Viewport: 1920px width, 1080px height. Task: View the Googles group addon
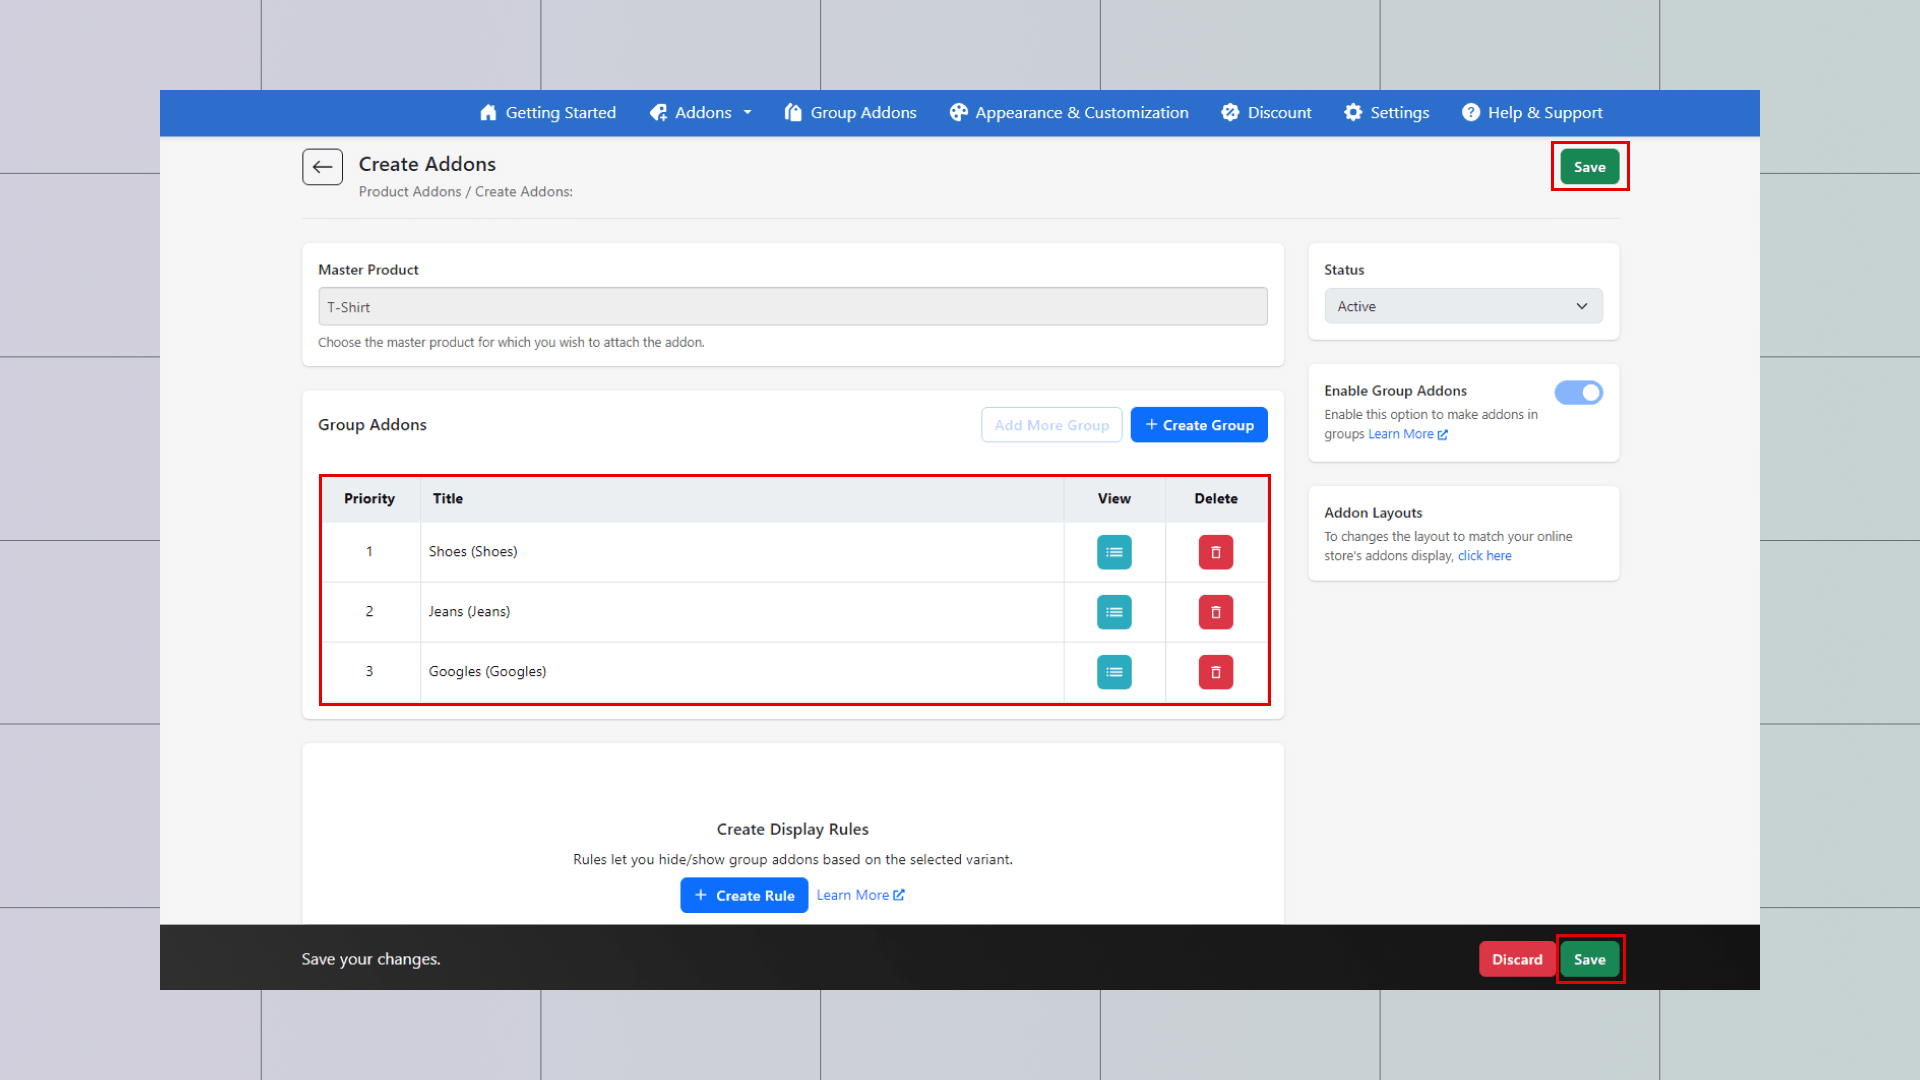coord(1114,672)
